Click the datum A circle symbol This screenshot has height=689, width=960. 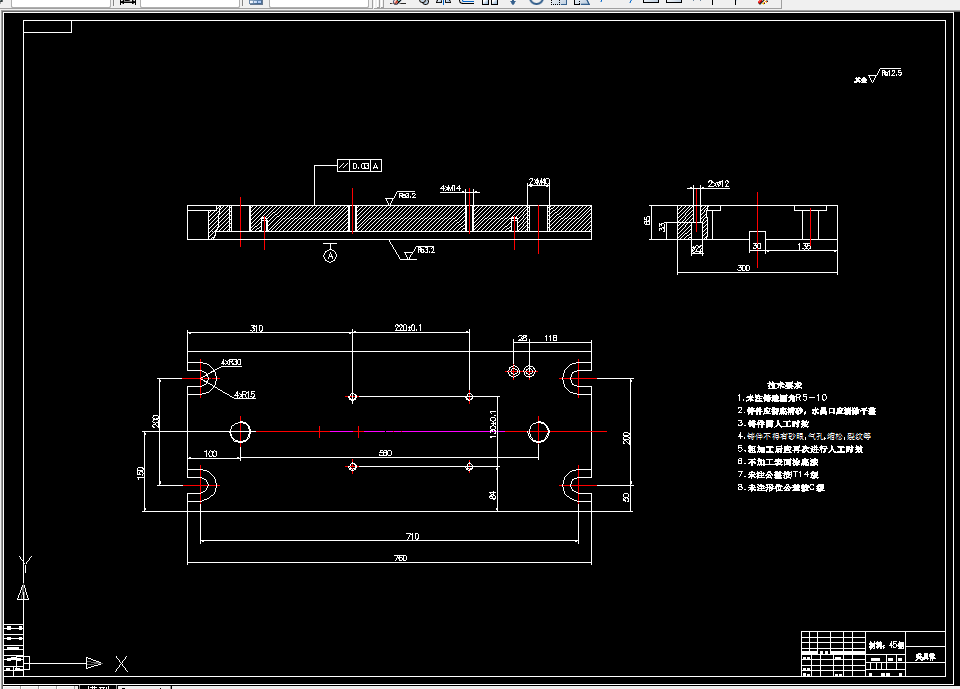[x=330, y=255]
